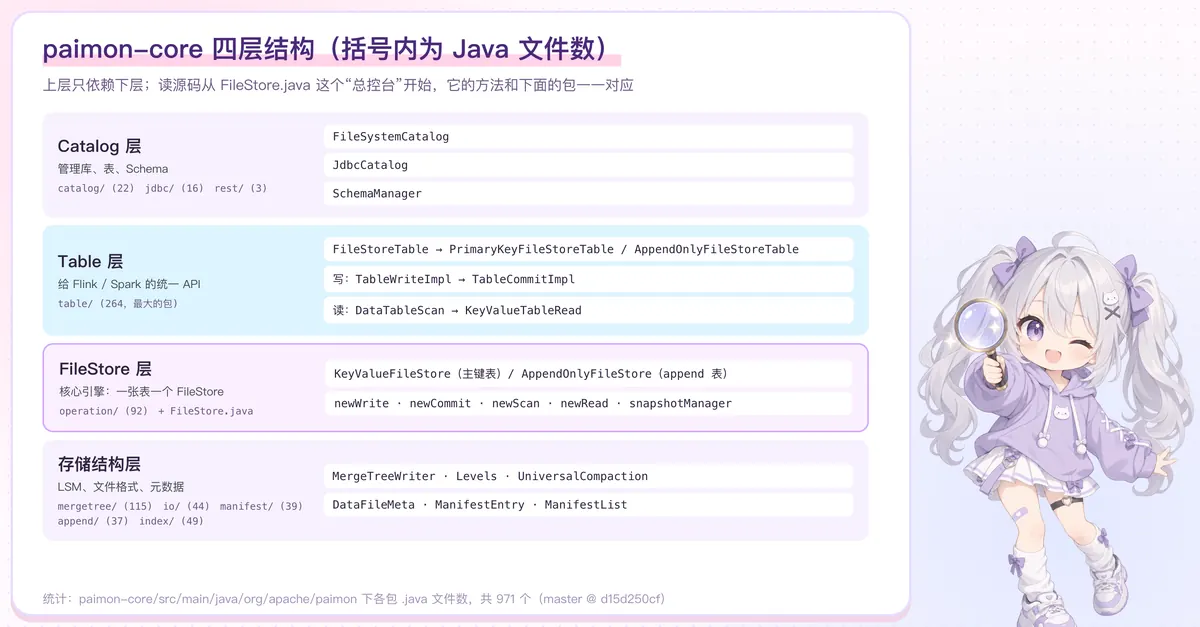Viewport: 1200px width, 627px height.
Task: Click the class name "KeyValueFileStore"
Action: pos(393,374)
